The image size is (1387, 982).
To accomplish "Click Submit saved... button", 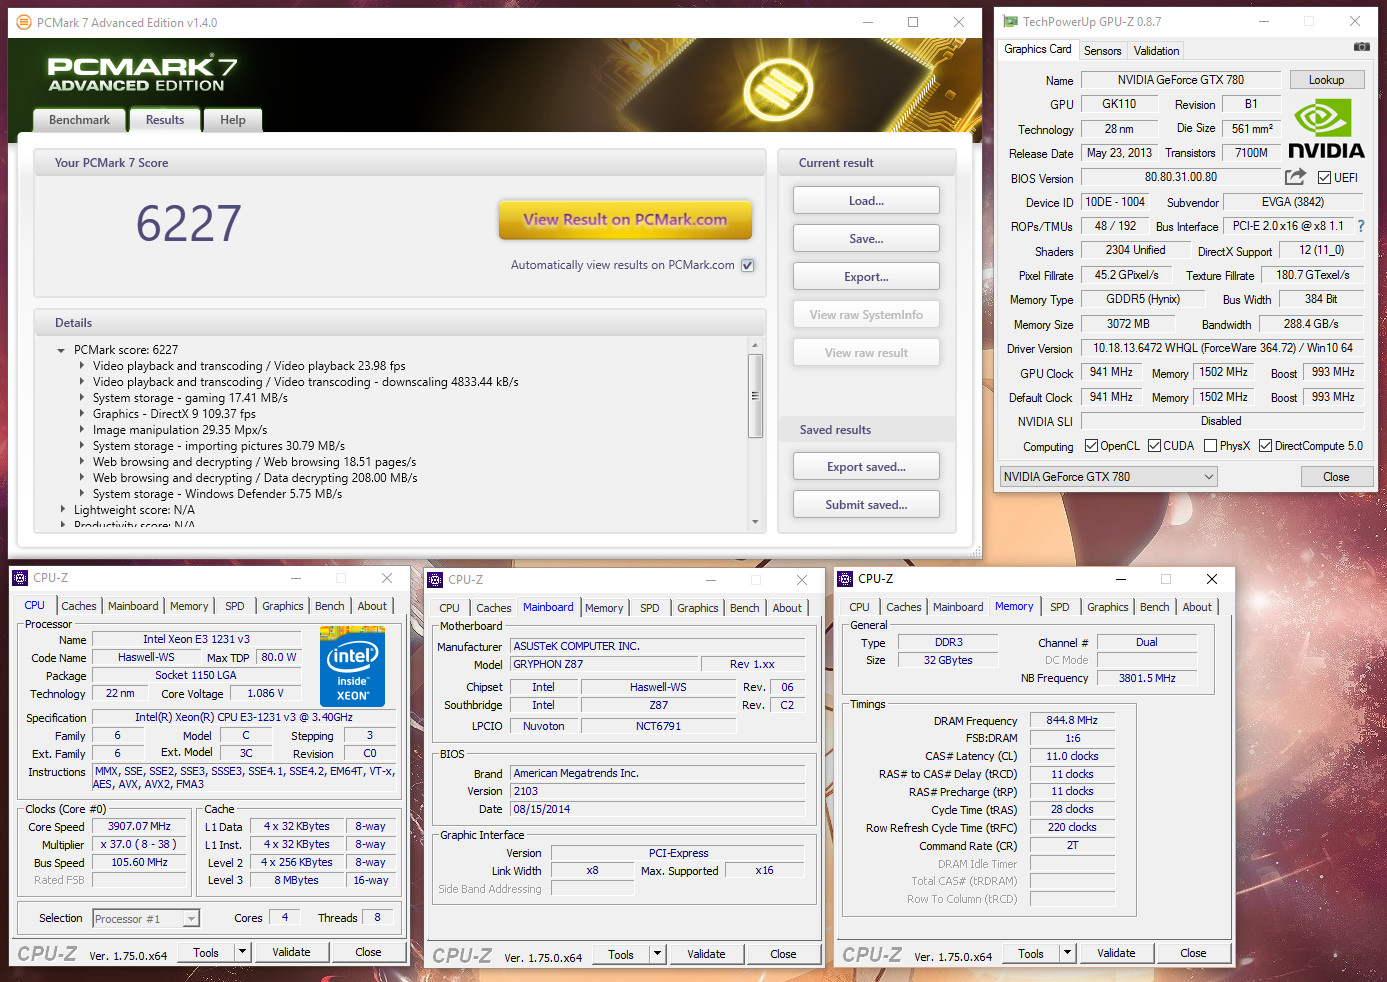I will coord(866,505).
